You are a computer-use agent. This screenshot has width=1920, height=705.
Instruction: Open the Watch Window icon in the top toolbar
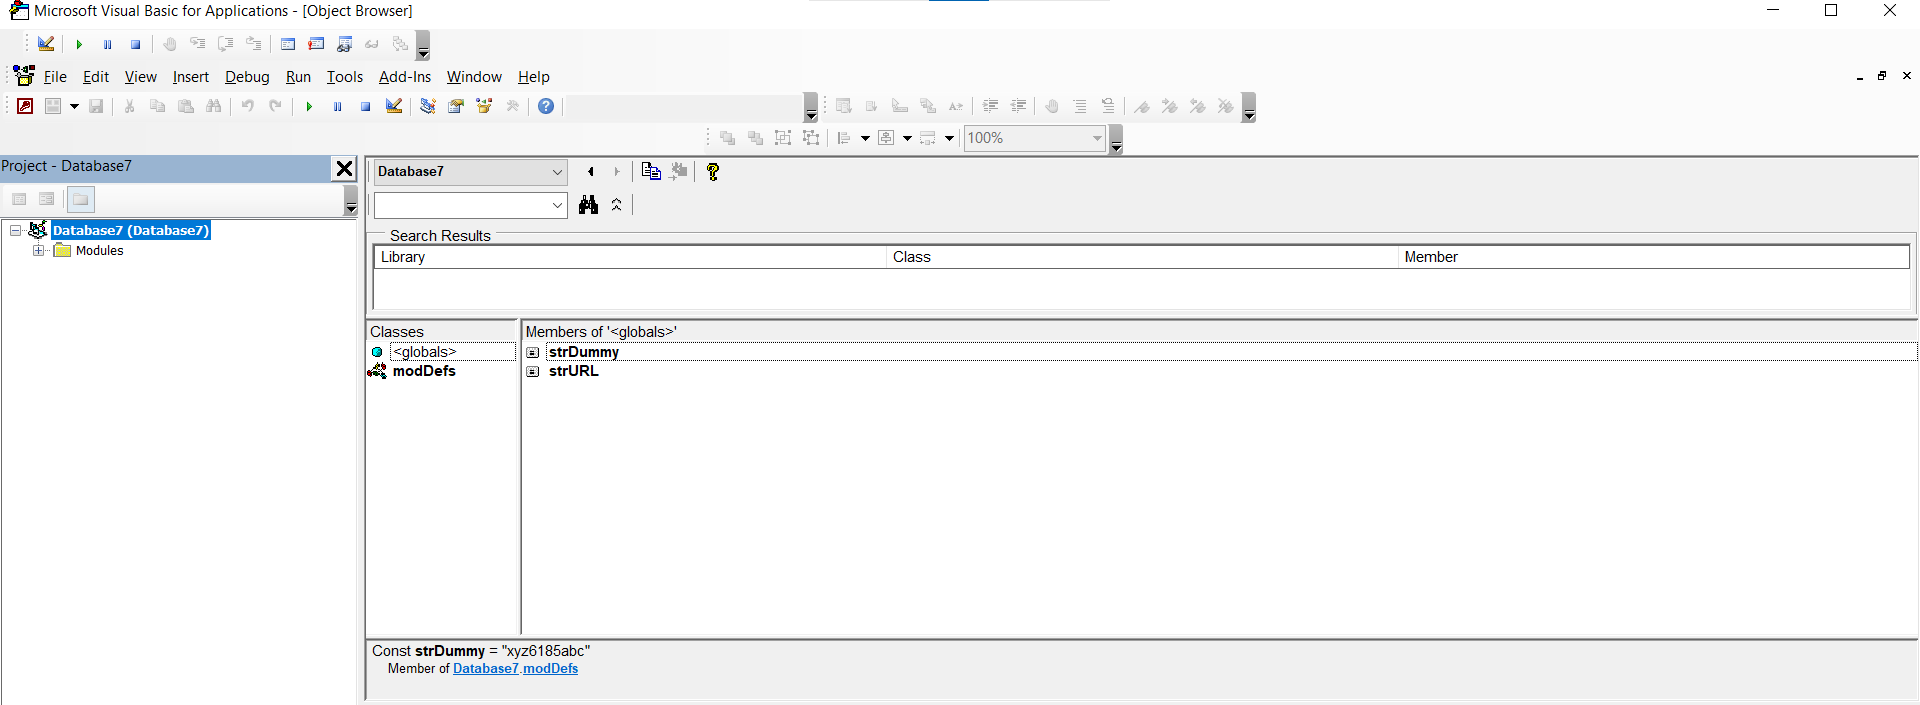point(345,44)
